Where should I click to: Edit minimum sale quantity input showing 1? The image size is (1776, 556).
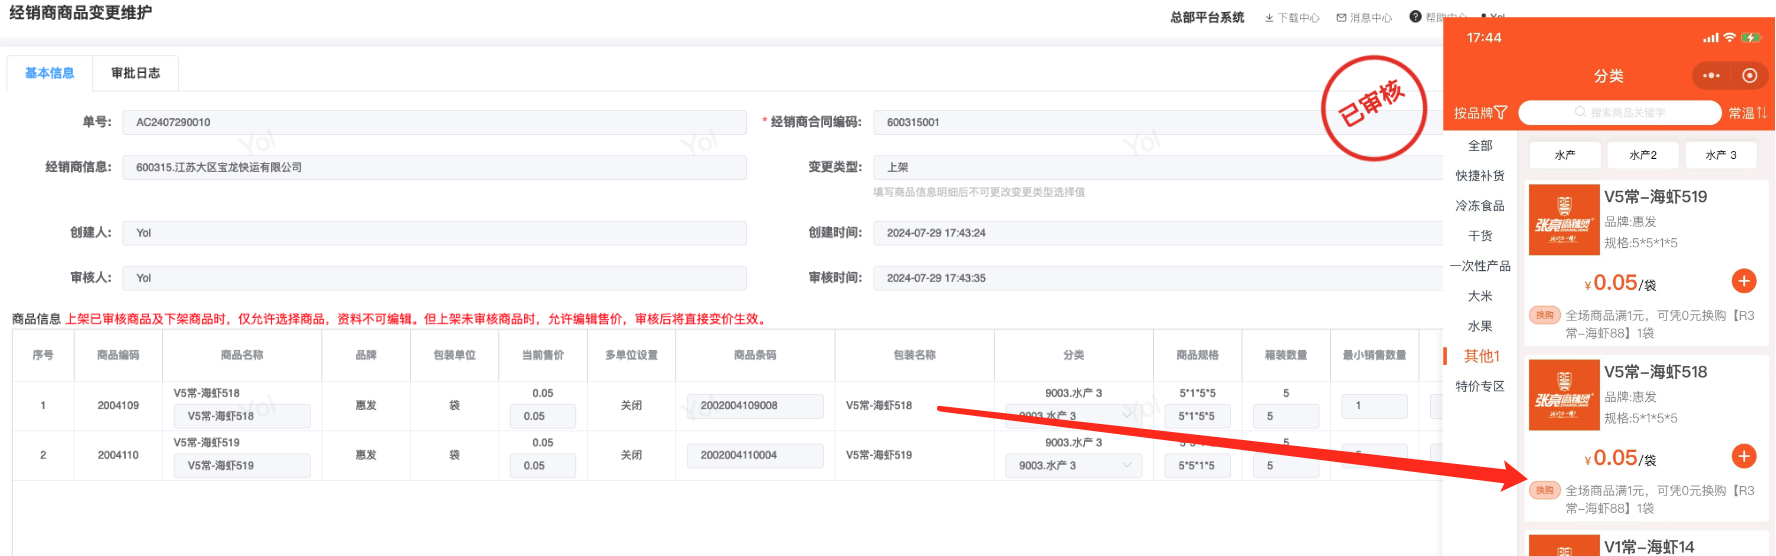tap(1374, 406)
